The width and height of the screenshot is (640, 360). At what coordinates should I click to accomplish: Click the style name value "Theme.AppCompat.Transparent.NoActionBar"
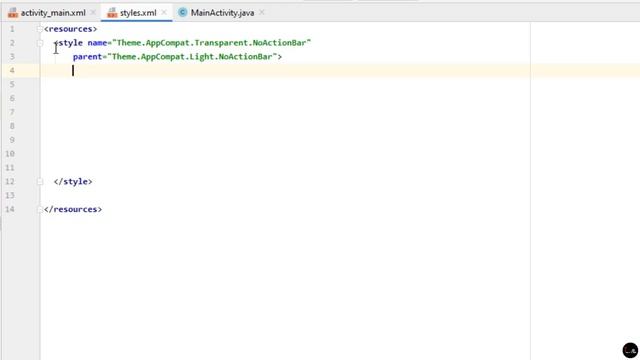point(211,43)
